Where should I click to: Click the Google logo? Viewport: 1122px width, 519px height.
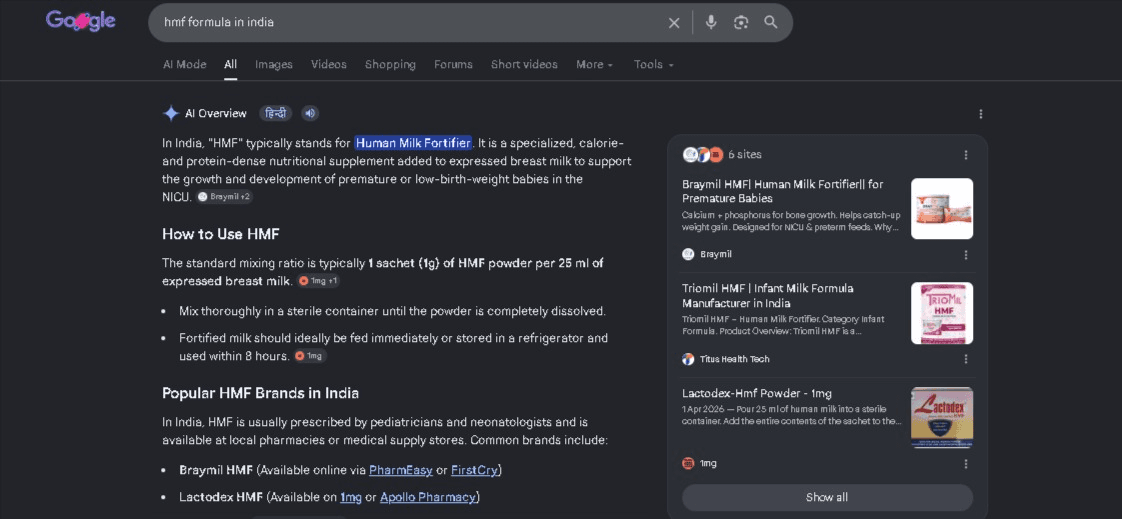click(80, 21)
